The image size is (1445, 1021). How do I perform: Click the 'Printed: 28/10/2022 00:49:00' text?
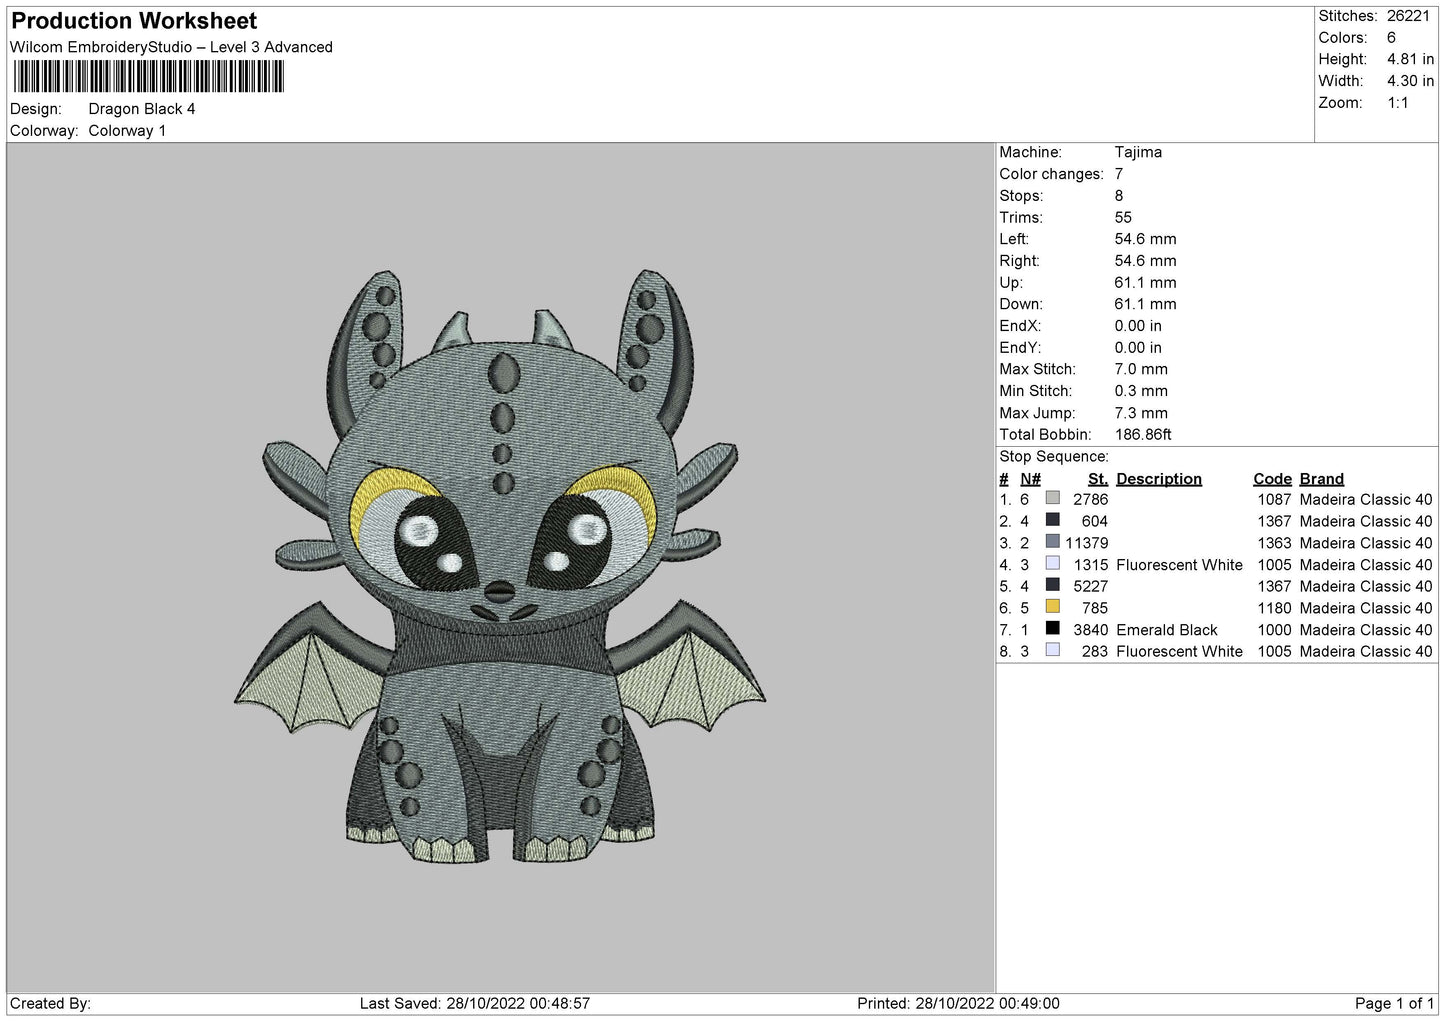point(958,1003)
